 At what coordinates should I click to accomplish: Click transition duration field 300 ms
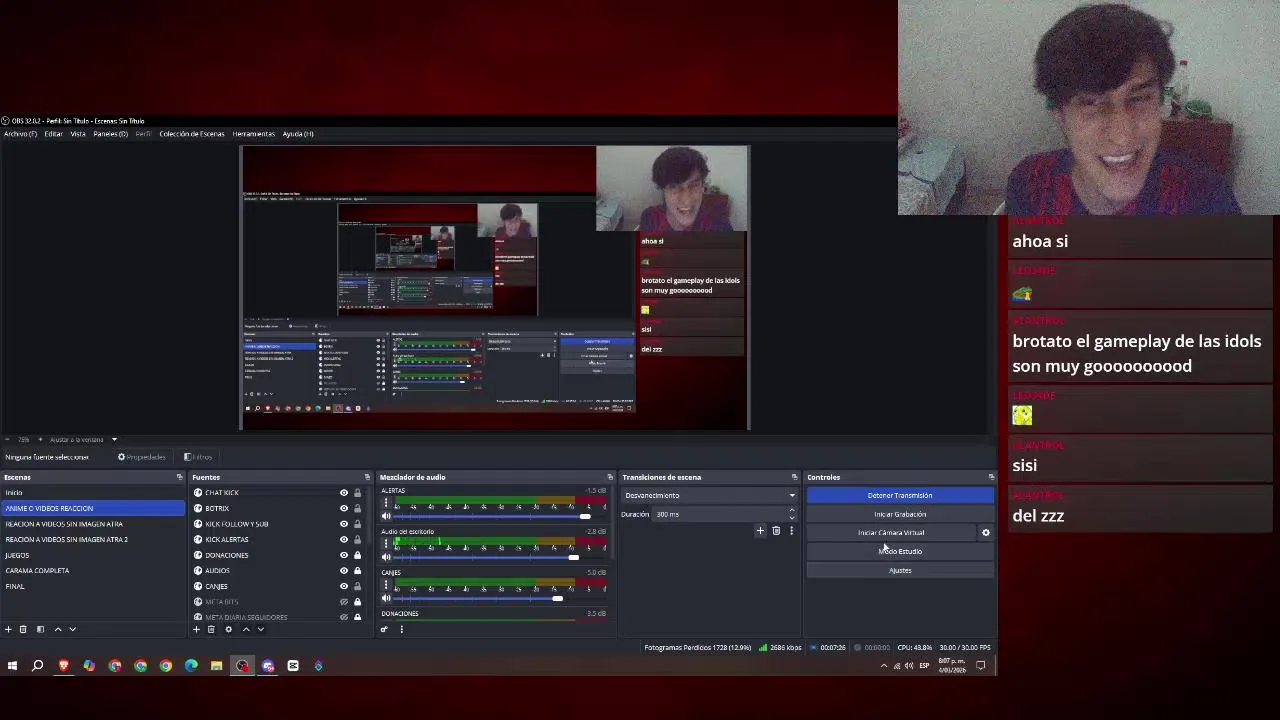(720, 514)
